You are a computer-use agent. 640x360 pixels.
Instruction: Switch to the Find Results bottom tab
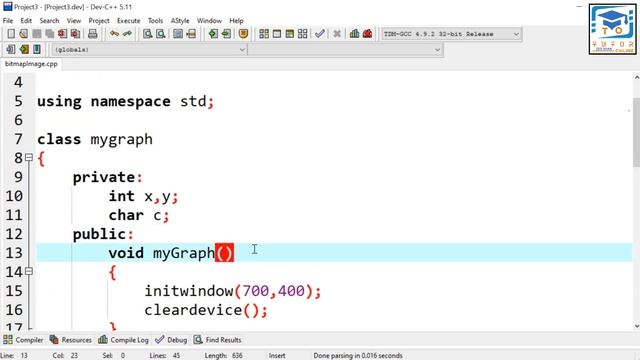coord(218,340)
